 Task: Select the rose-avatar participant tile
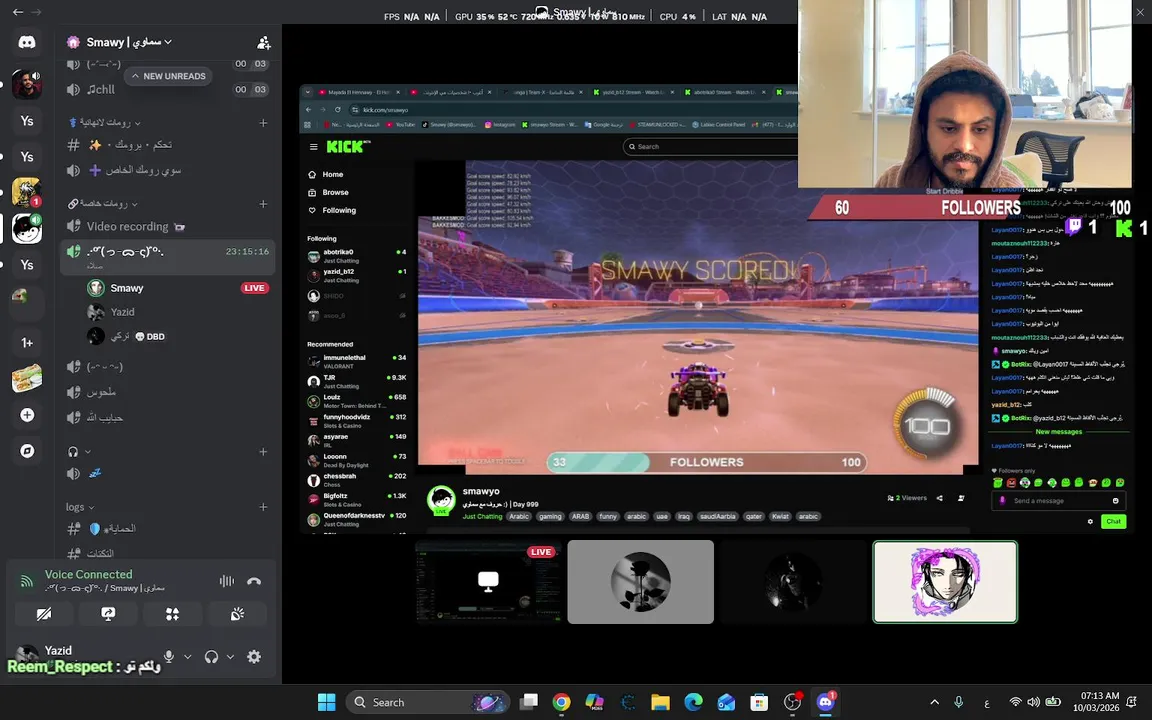pyautogui.click(x=641, y=582)
